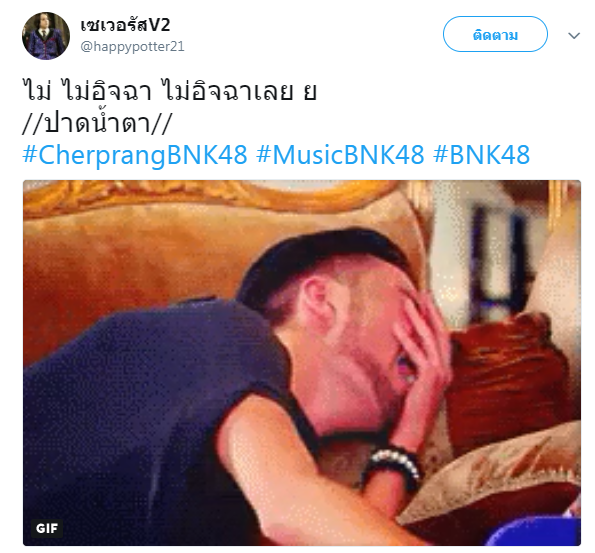
Task: Click the @happypotter21 handle
Action: click(x=132, y=46)
